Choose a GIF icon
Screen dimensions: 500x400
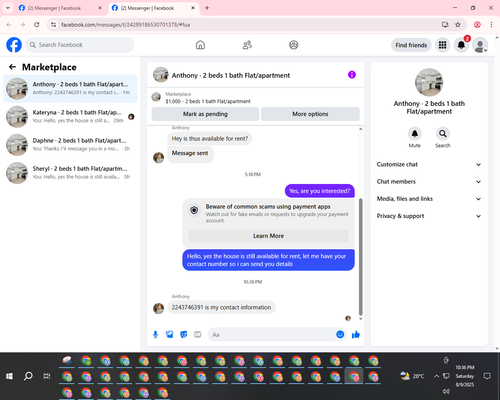pyautogui.click(x=198, y=334)
